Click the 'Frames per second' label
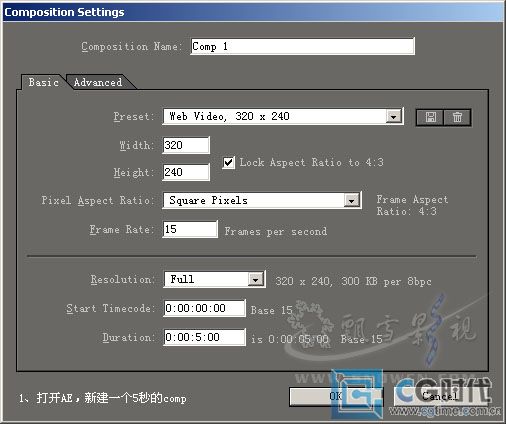The height and width of the screenshot is (424, 506). [x=276, y=231]
